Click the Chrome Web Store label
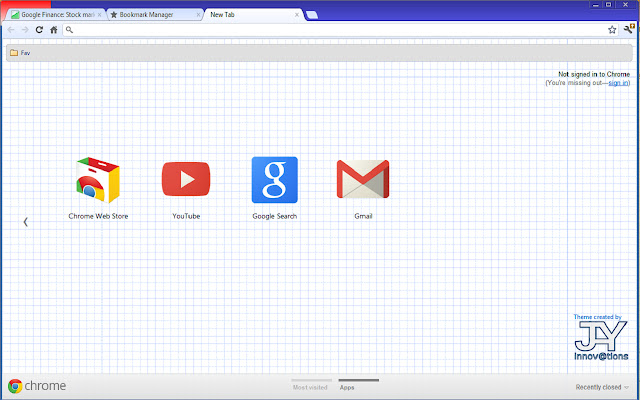Viewport: 640px width, 400px height. [98, 216]
